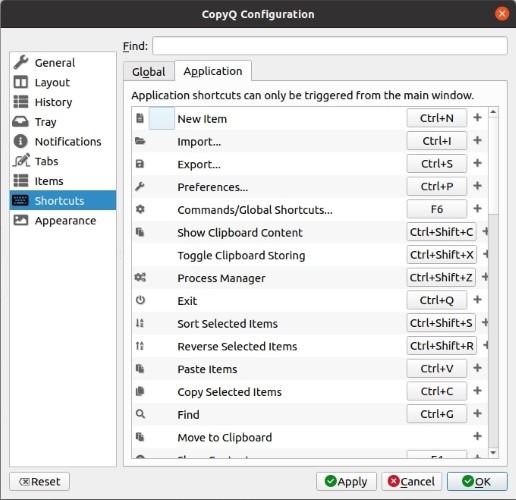Edit the Ctrl+Shift+S shortcut button

point(441,323)
